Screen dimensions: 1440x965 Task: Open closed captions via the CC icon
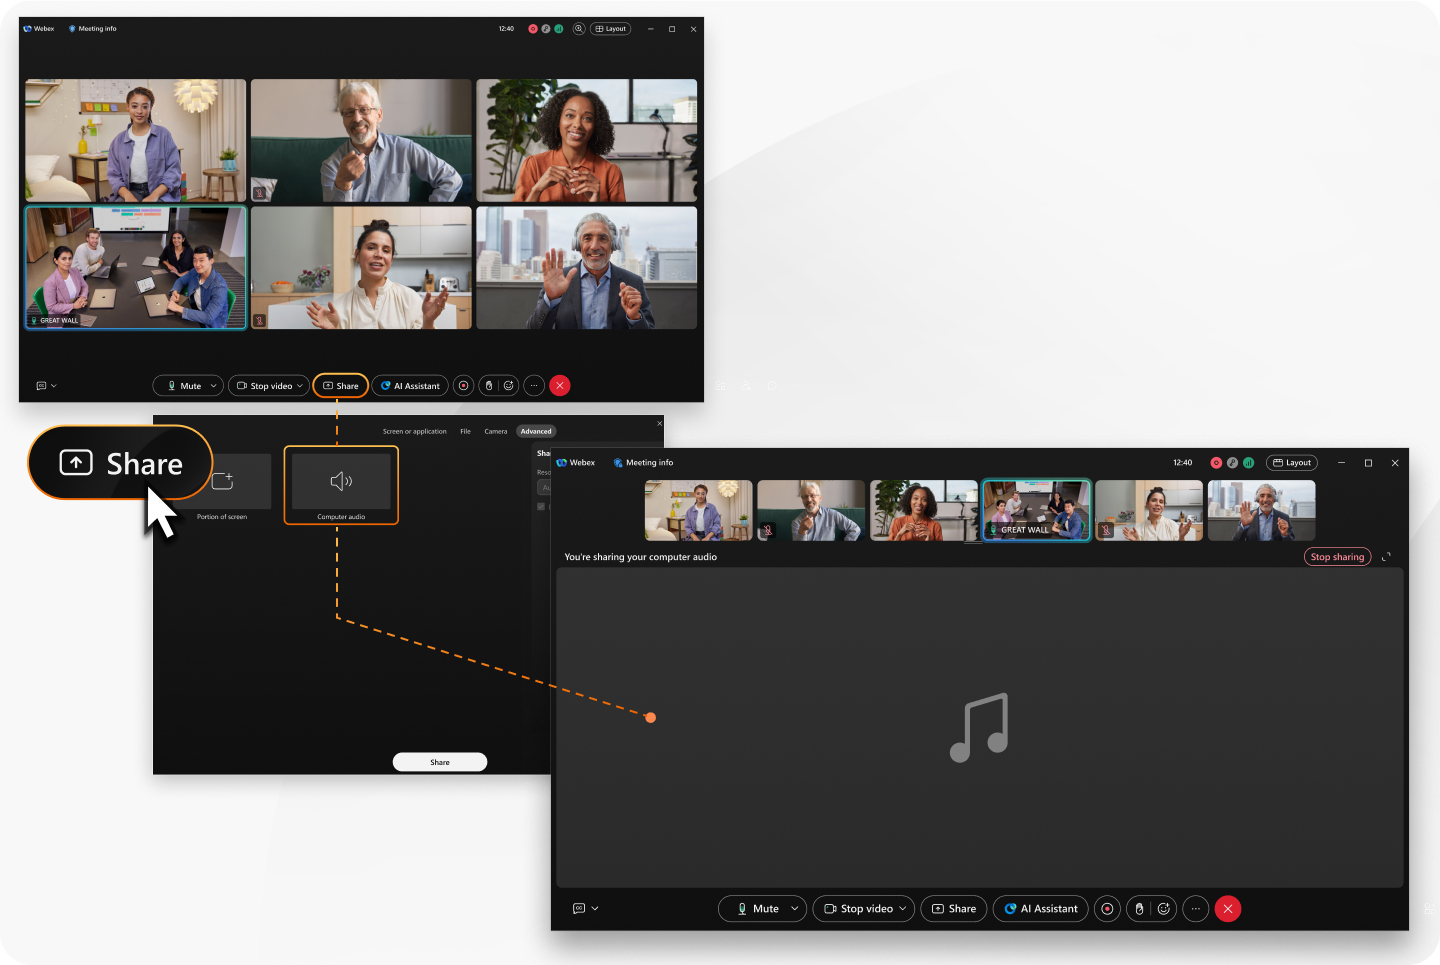click(40, 385)
